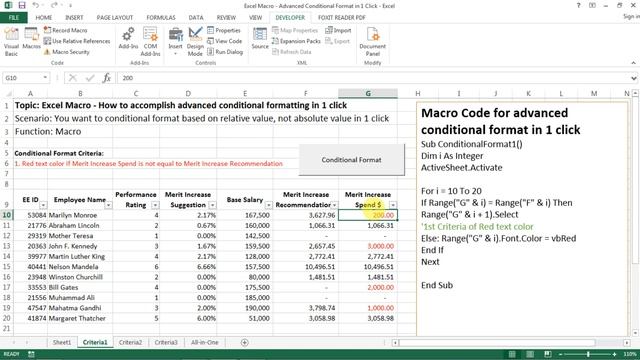640x360 pixels.
Task: Toggle Design Mode
Action: pyautogui.click(x=195, y=42)
